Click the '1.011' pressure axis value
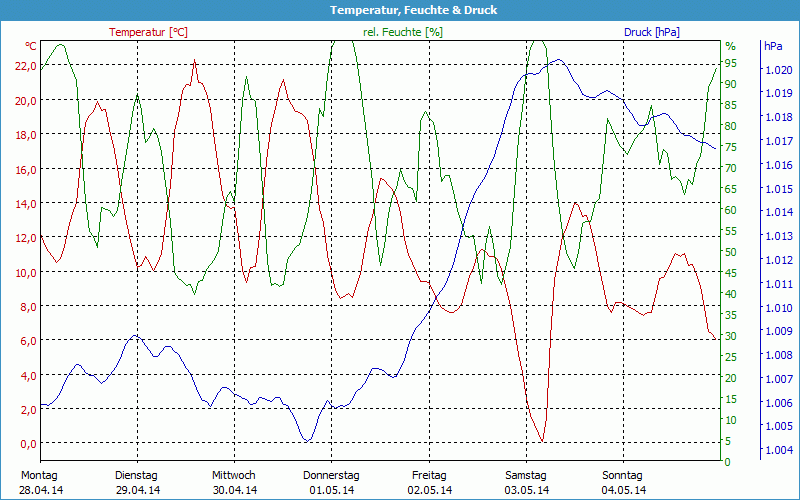This screenshot has height=500, width=800. pyautogui.click(x=779, y=284)
